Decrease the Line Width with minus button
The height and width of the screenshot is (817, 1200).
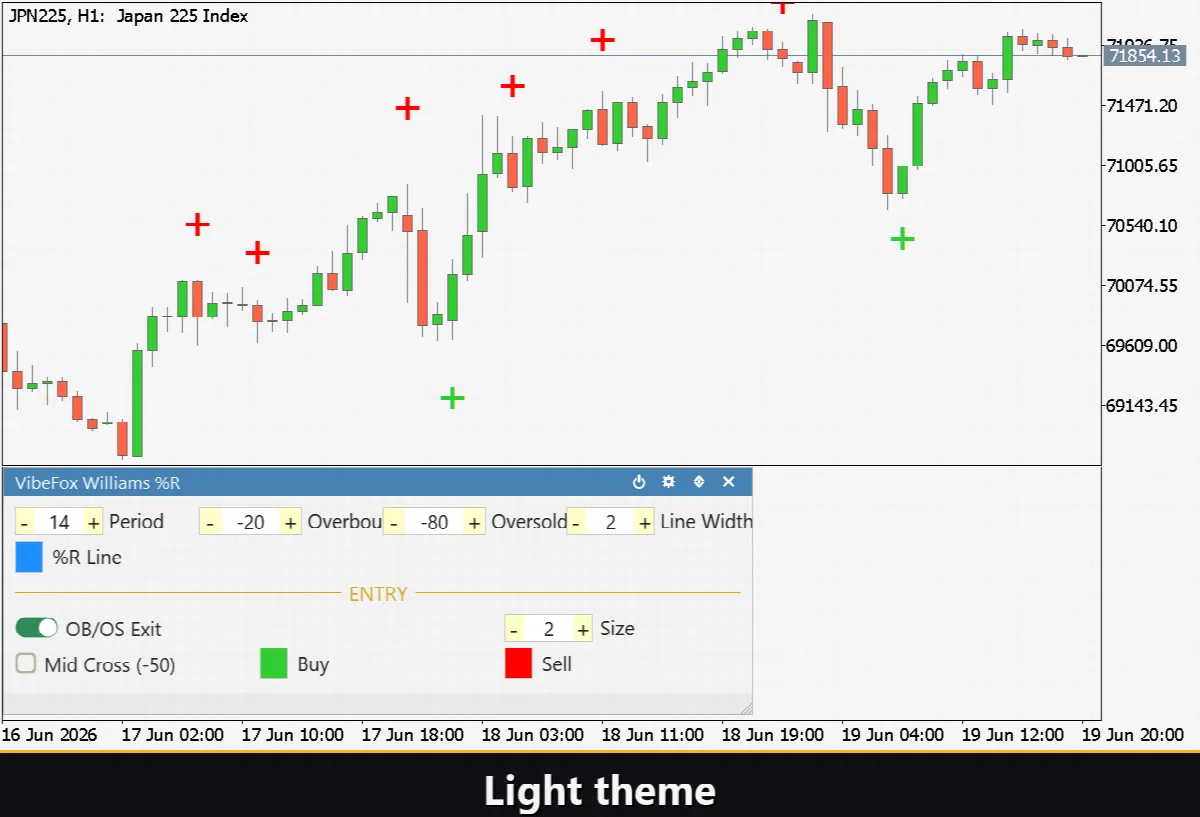576,521
